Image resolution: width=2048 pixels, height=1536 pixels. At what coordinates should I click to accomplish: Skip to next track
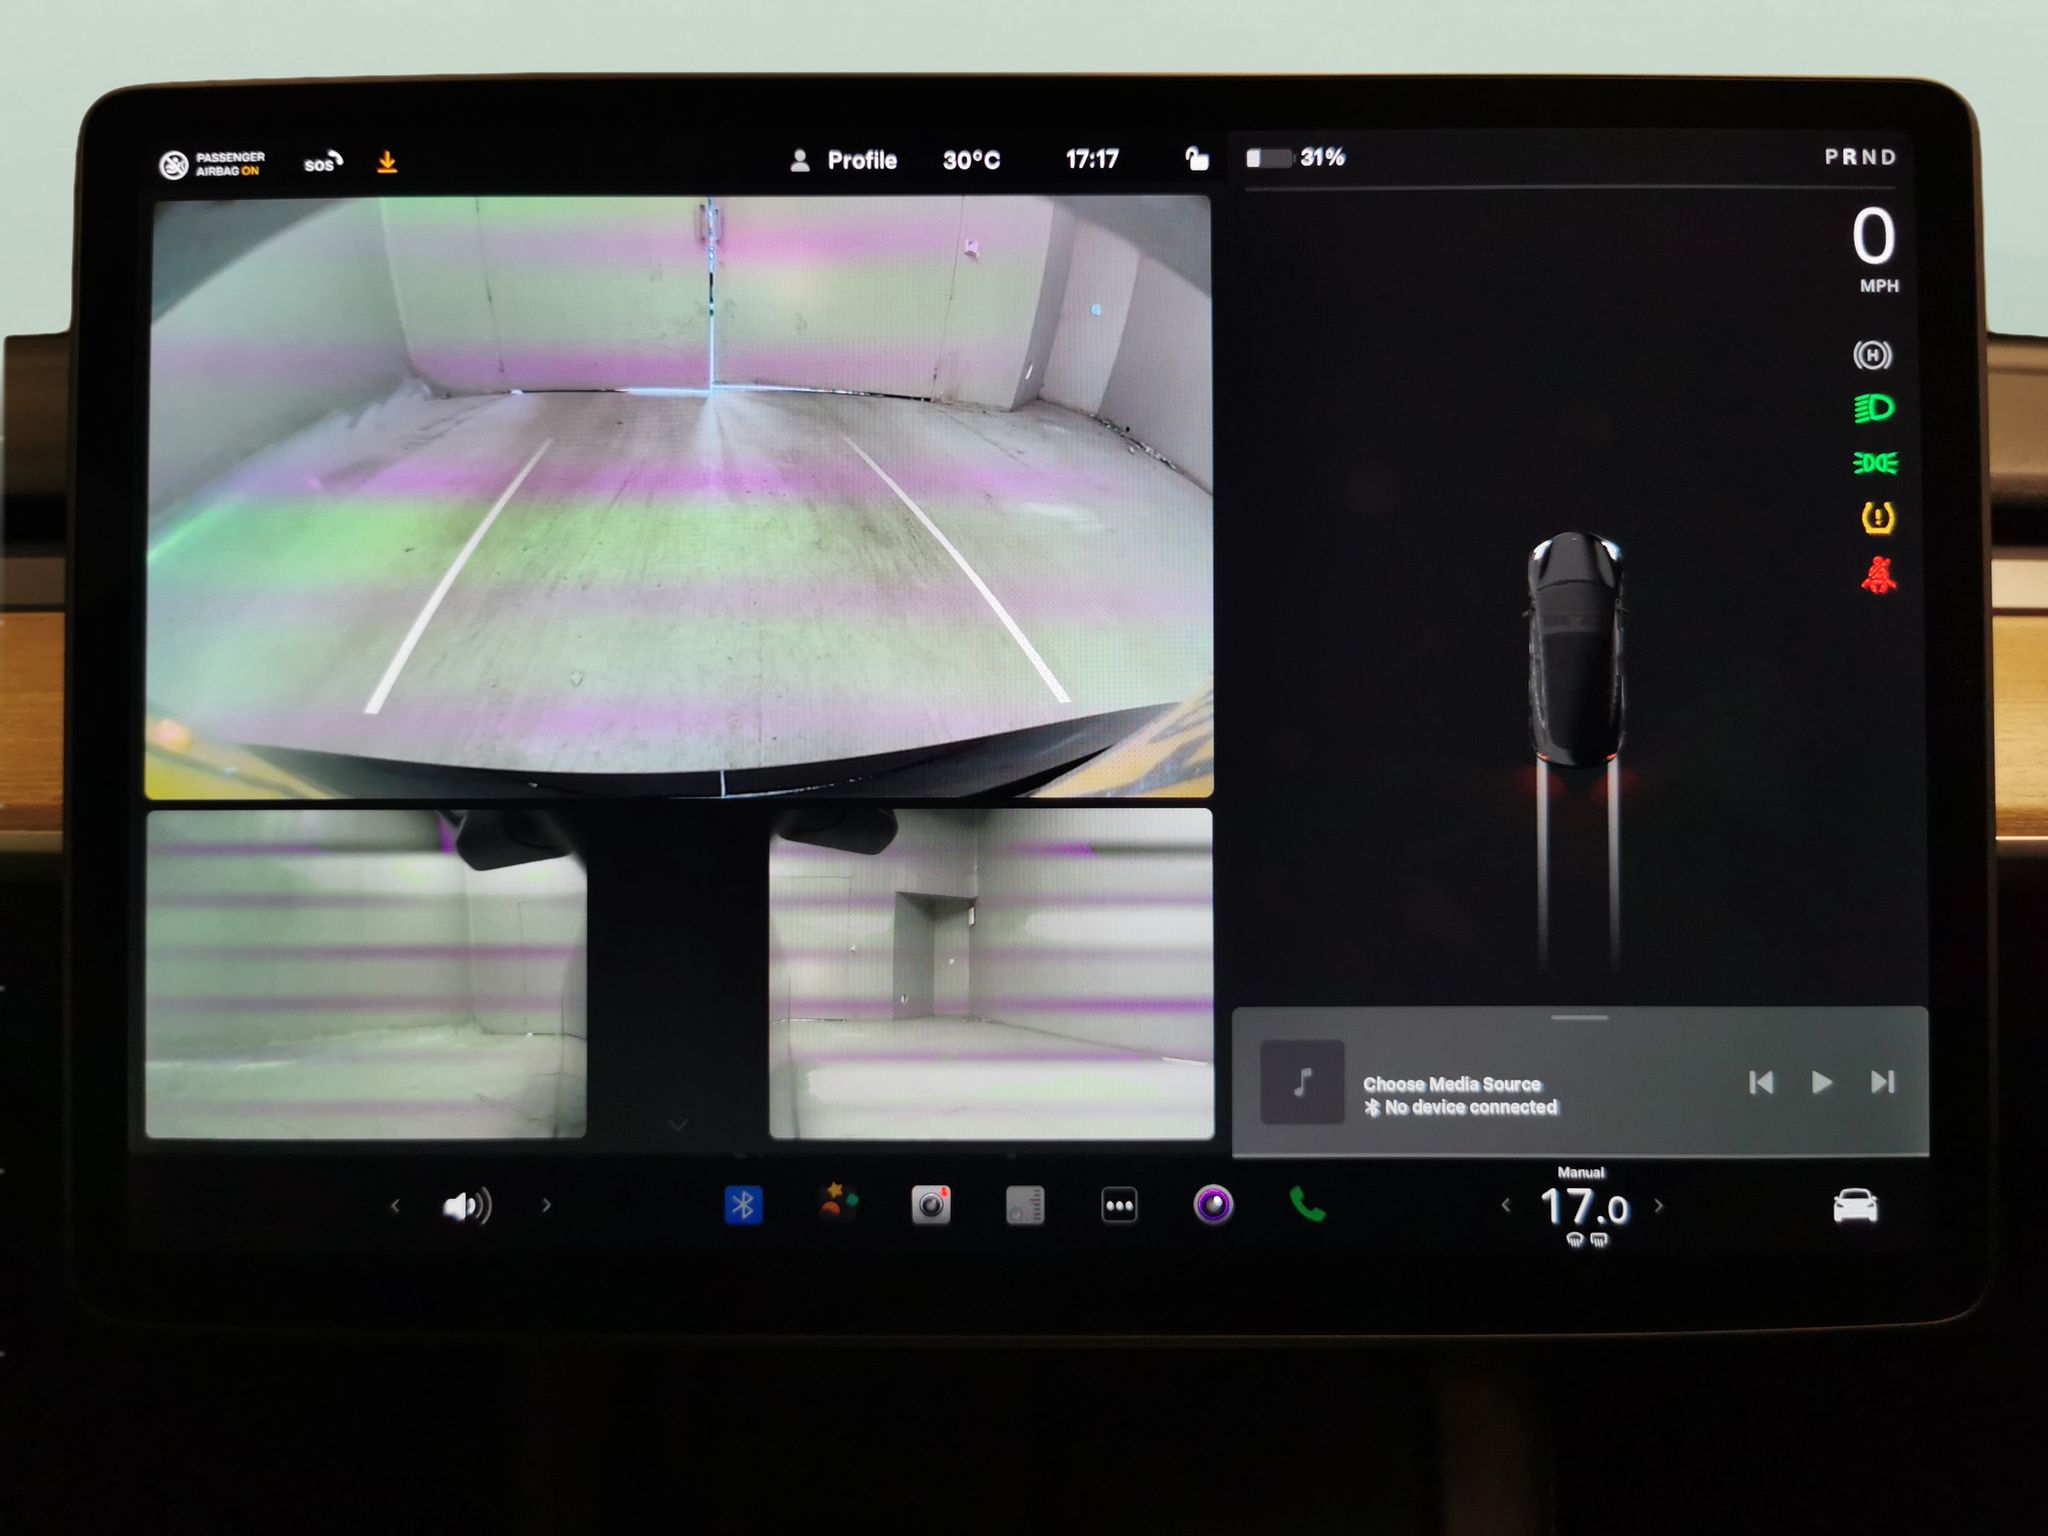click(1882, 1082)
